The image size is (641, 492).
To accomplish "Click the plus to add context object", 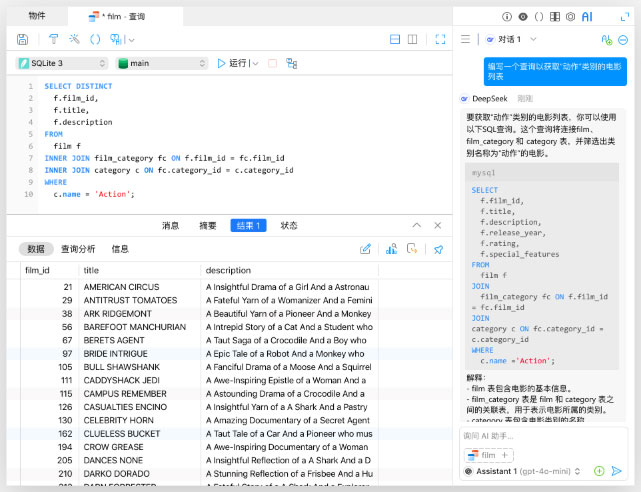I will (x=505, y=455).
